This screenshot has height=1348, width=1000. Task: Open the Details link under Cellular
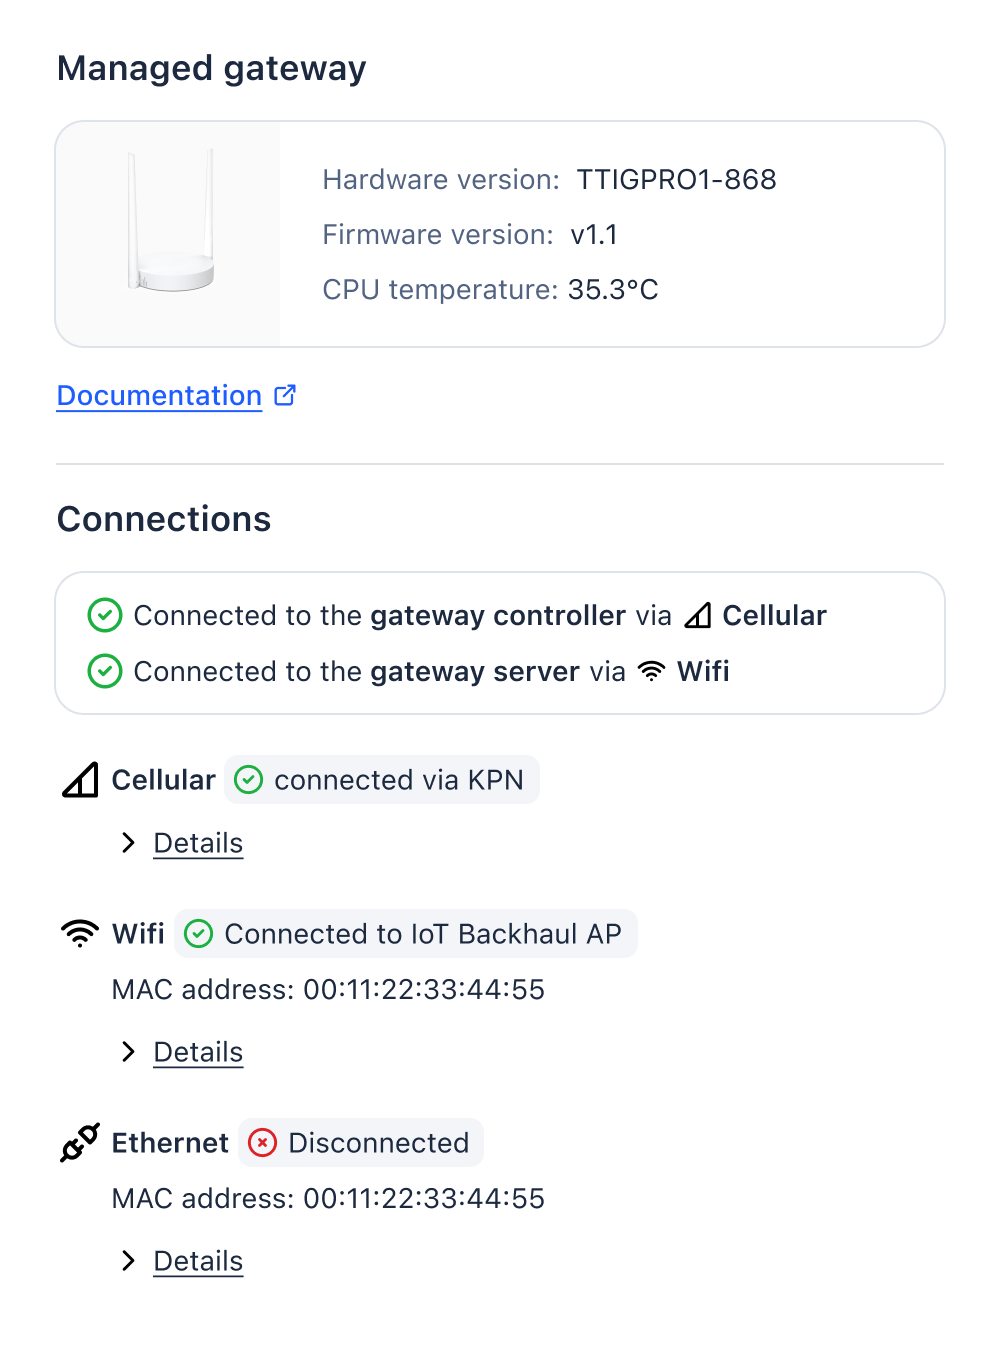198,843
